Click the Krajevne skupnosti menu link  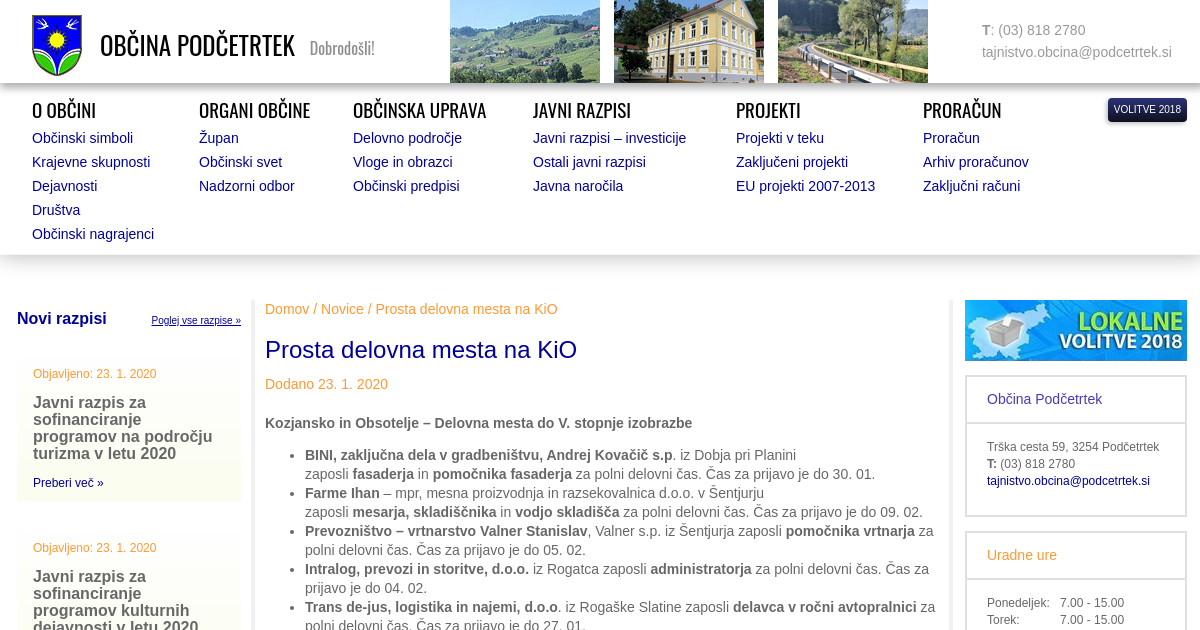click(x=91, y=162)
